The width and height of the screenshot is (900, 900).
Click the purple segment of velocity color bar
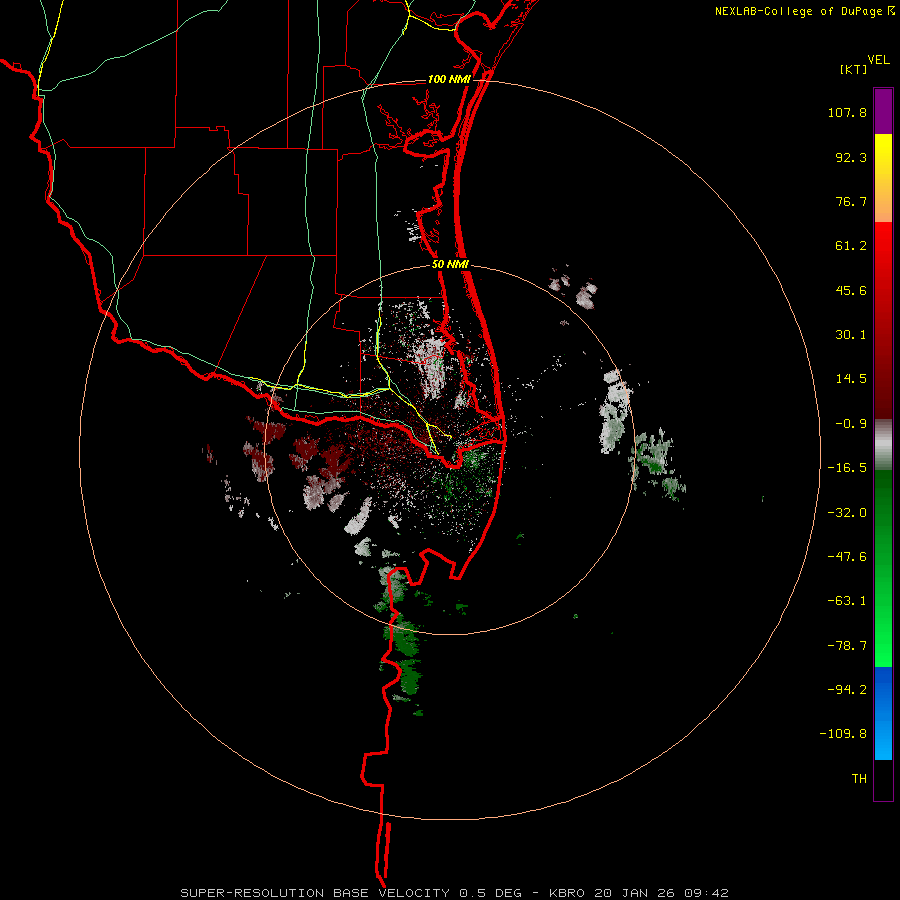point(883,111)
